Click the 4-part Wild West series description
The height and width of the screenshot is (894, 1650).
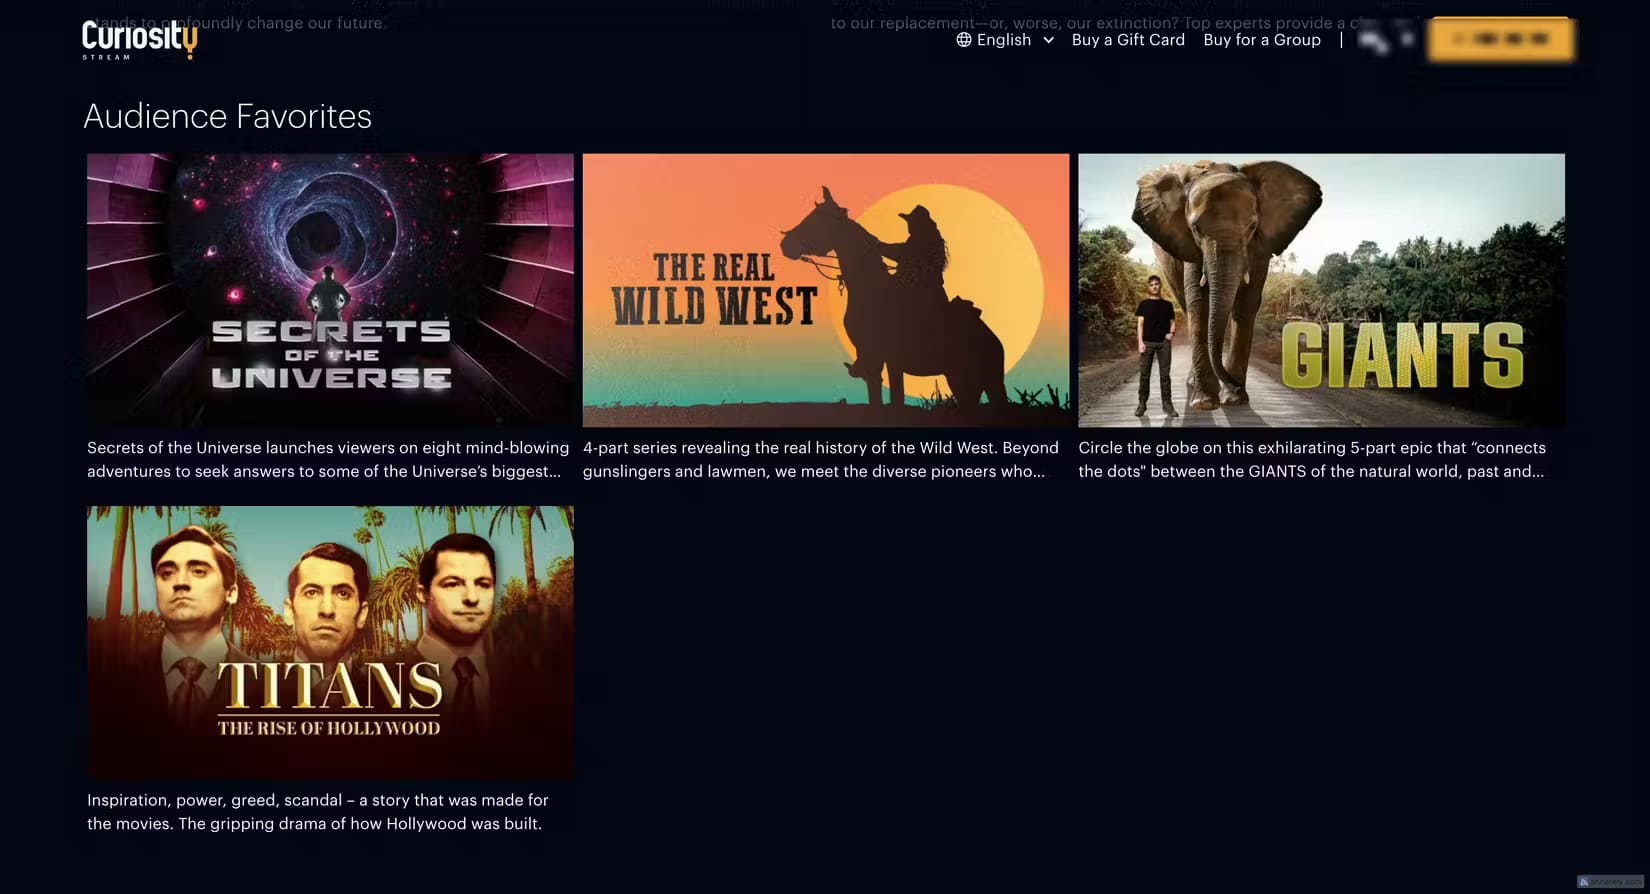[821, 460]
